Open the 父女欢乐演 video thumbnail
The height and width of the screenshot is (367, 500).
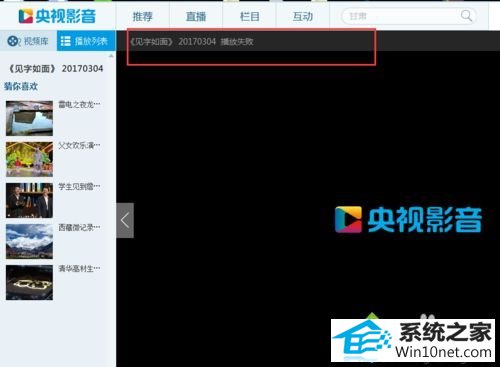tap(29, 159)
